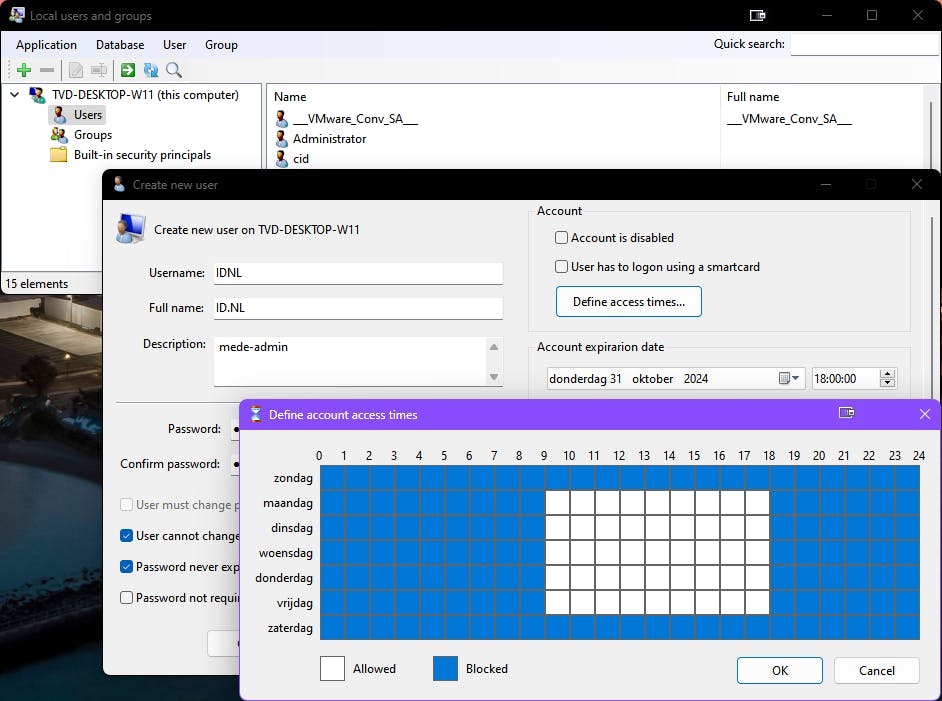Click the maandag 9 to 10 grid cell
Screen dimensions: 942x701
pos(558,503)
